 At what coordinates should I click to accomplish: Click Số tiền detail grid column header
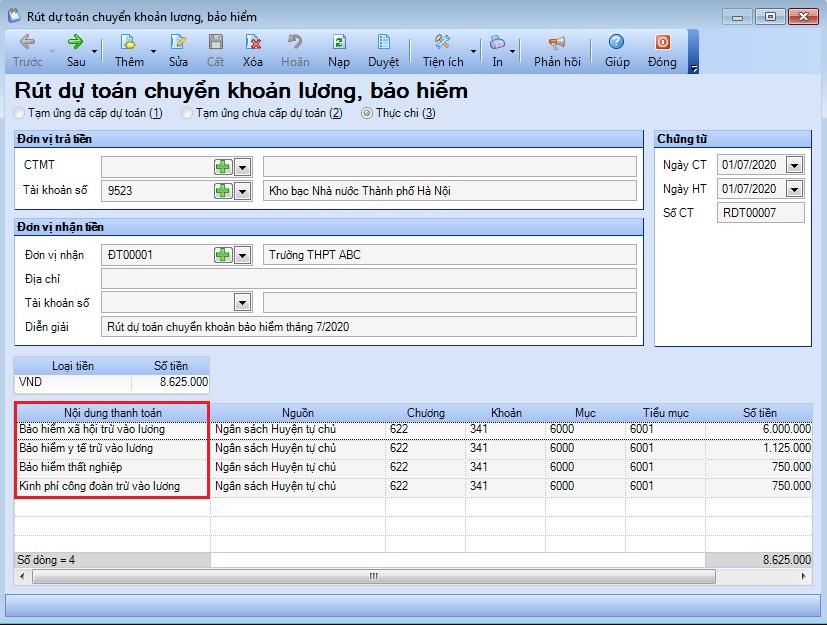pos(758,412)
